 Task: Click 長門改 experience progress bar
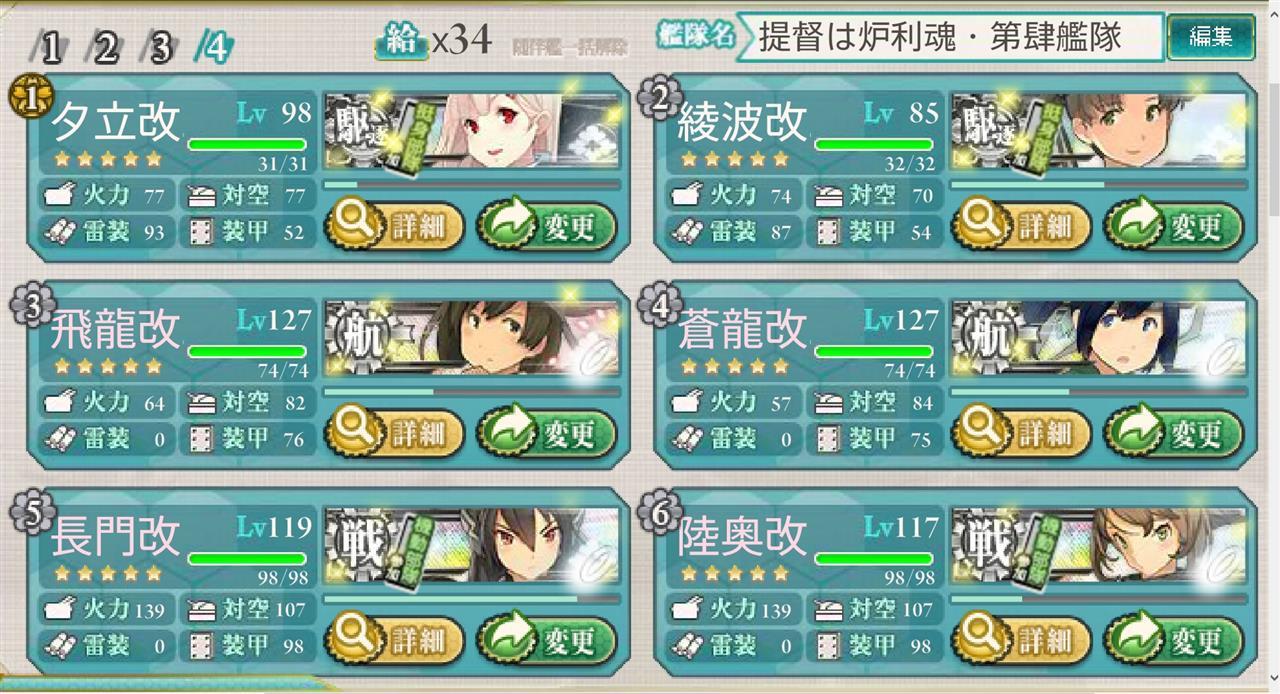coord(471,598)
